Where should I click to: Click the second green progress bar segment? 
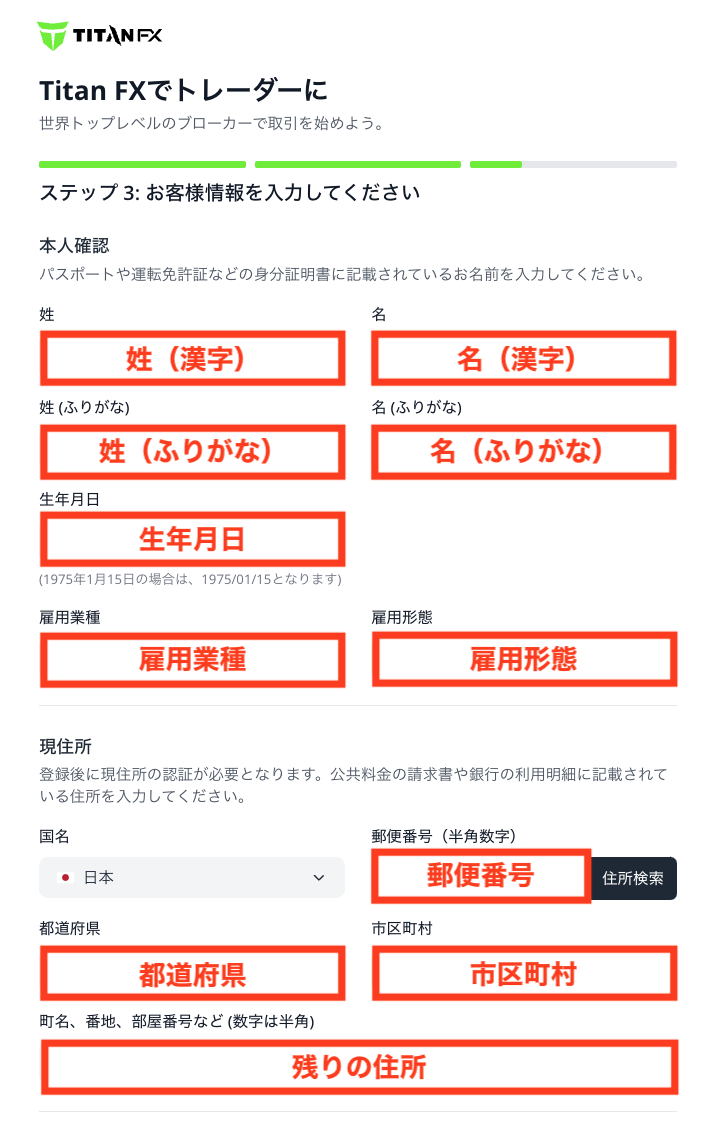[x=358, y=164]
